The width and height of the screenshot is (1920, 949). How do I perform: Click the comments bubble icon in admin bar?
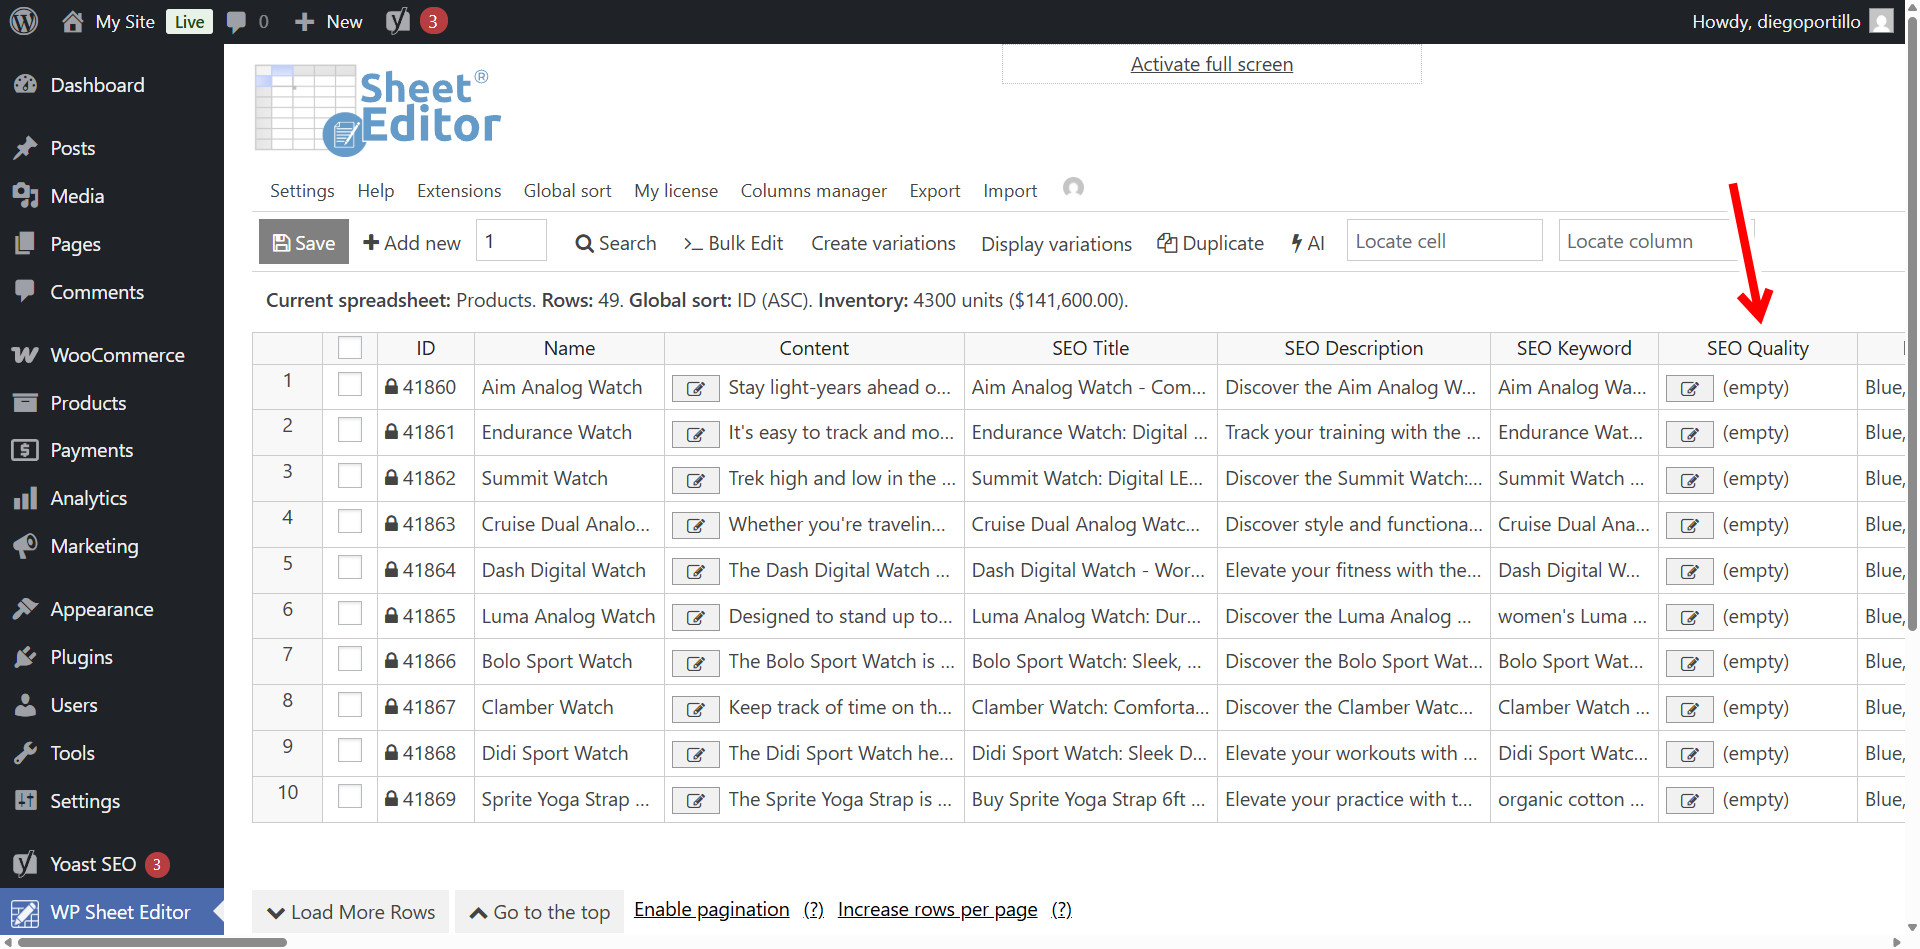tap(237, 21)
